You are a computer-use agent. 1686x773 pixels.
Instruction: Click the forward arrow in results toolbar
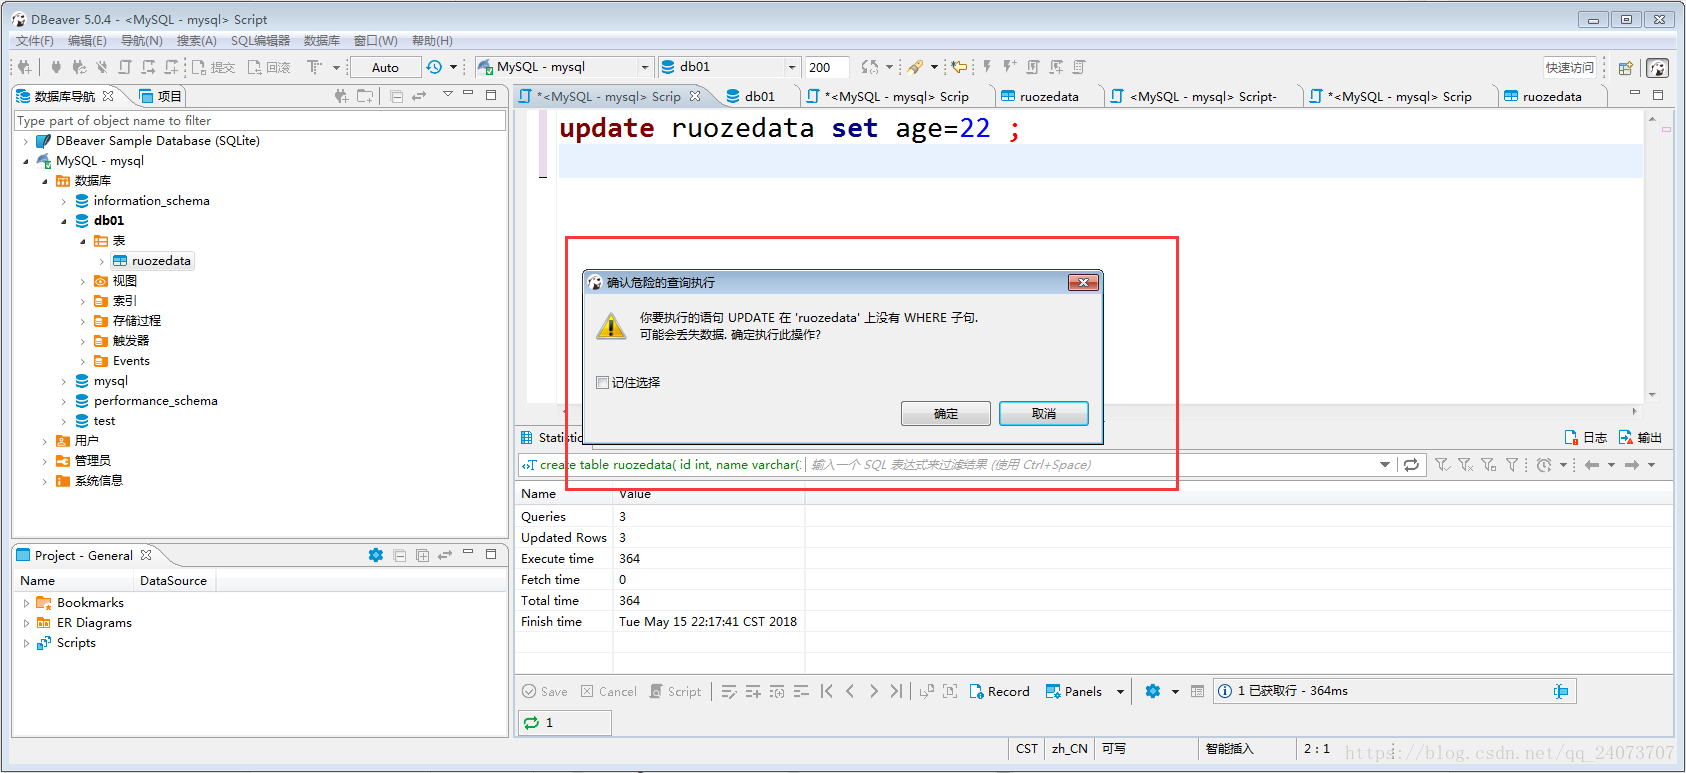[x=1632, y=465]
